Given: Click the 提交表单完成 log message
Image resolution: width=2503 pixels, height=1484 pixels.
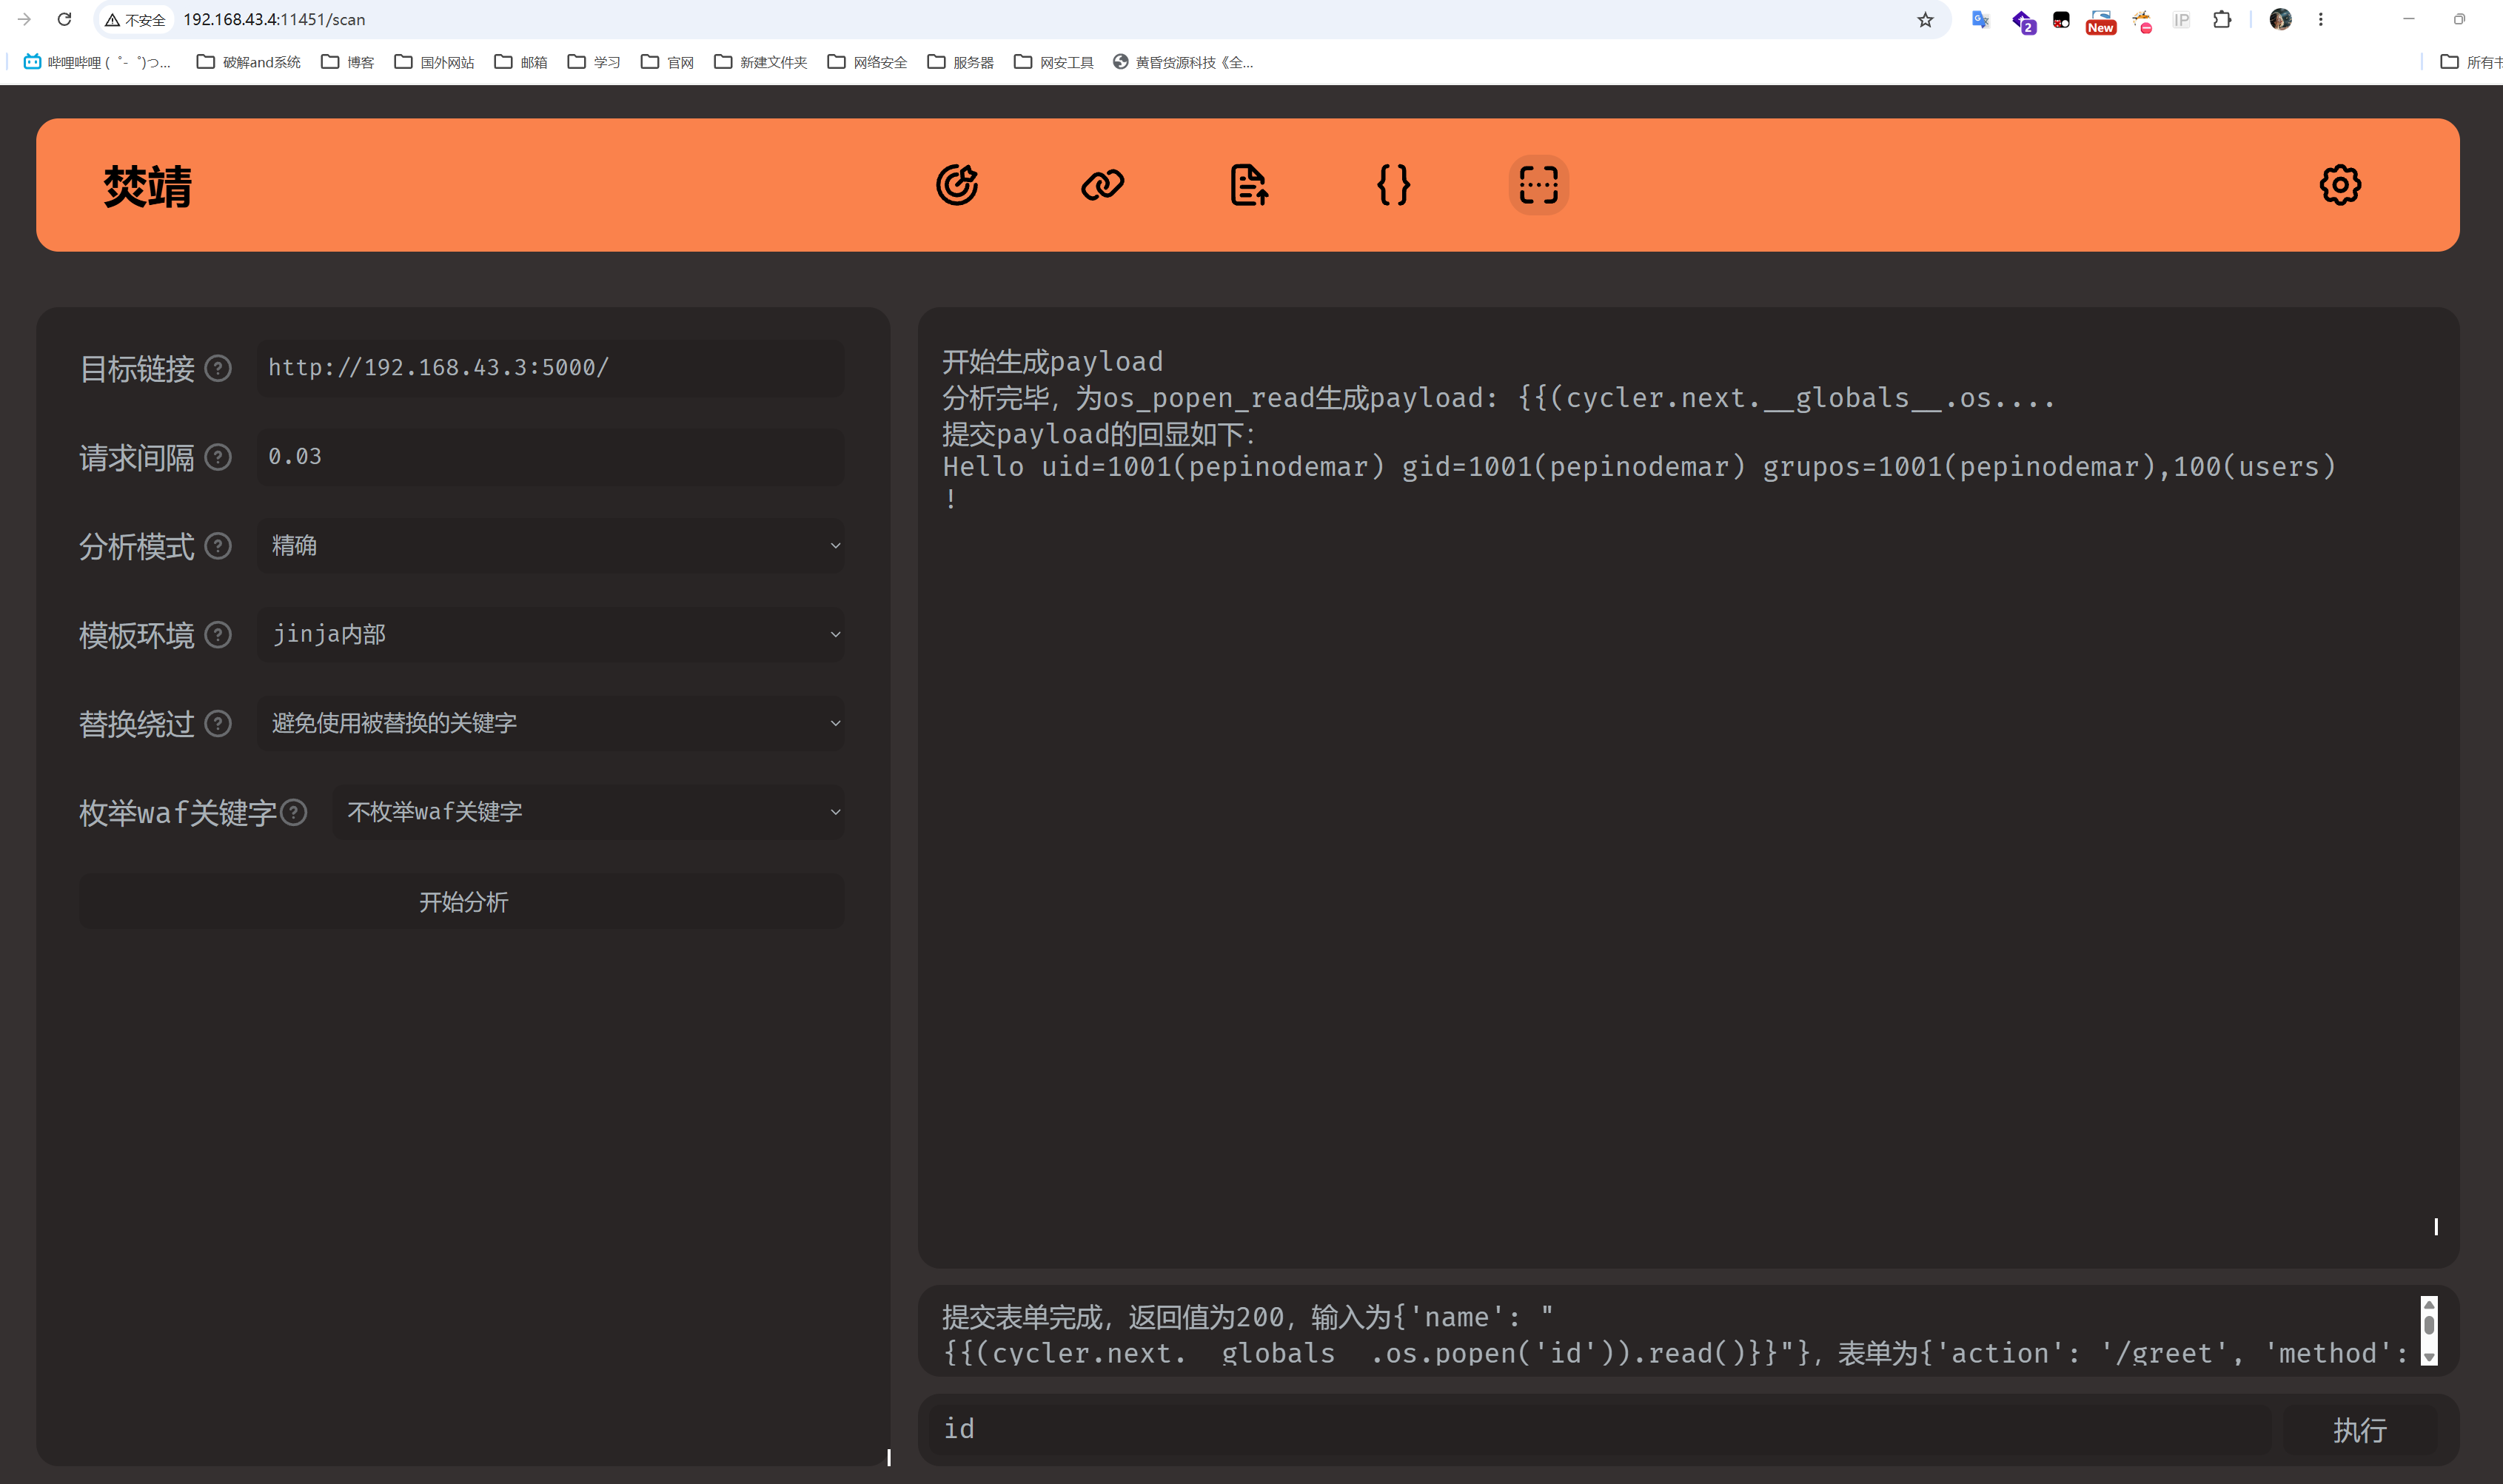Looking at the screenshot, I should pos(1674,1335).
